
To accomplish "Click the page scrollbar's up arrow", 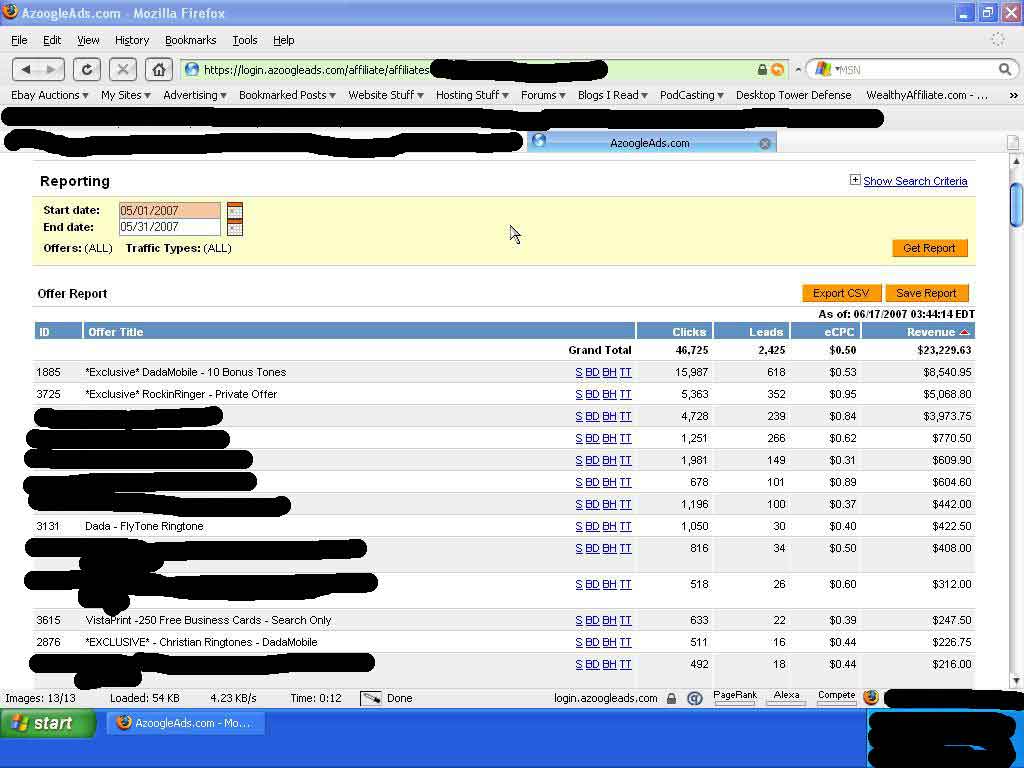I will tap(1016, 160).
